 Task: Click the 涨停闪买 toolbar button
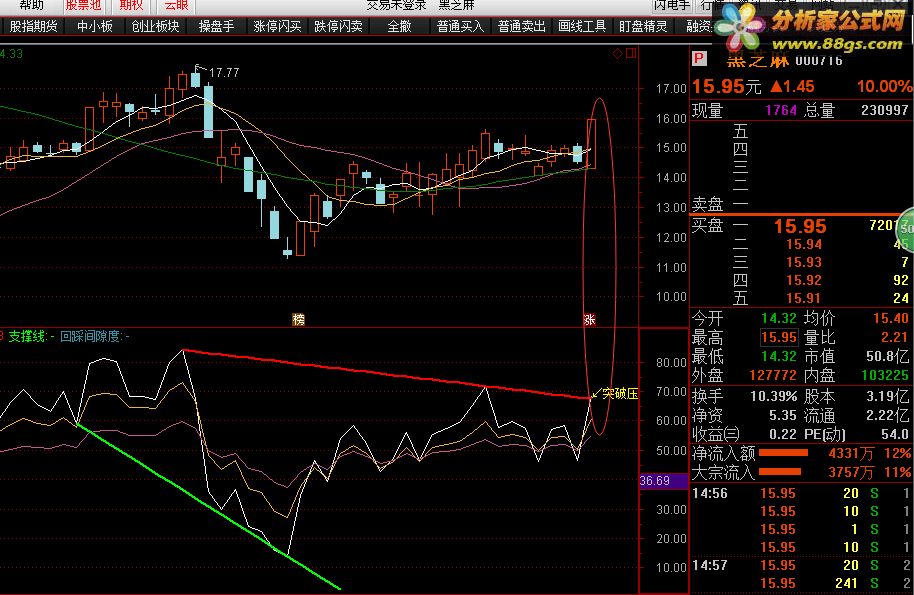(277, 26)
